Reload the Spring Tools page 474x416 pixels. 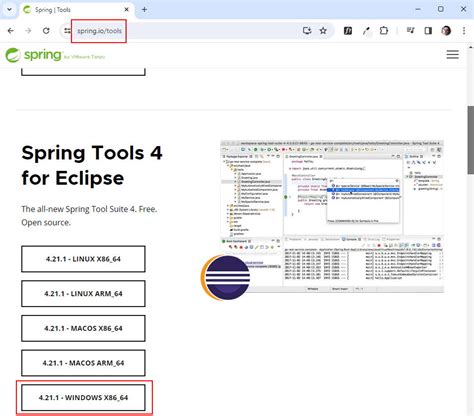[46, 31]
